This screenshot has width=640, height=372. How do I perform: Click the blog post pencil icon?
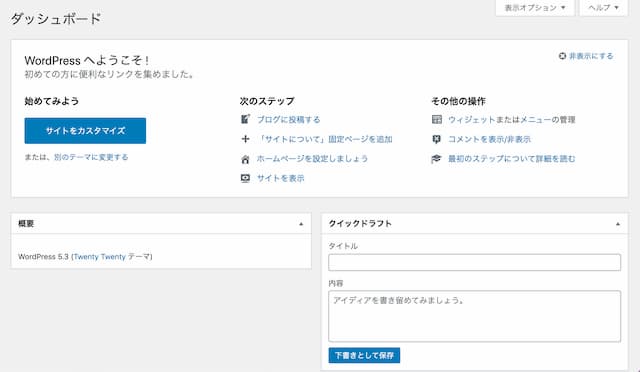tap(245, 119)
